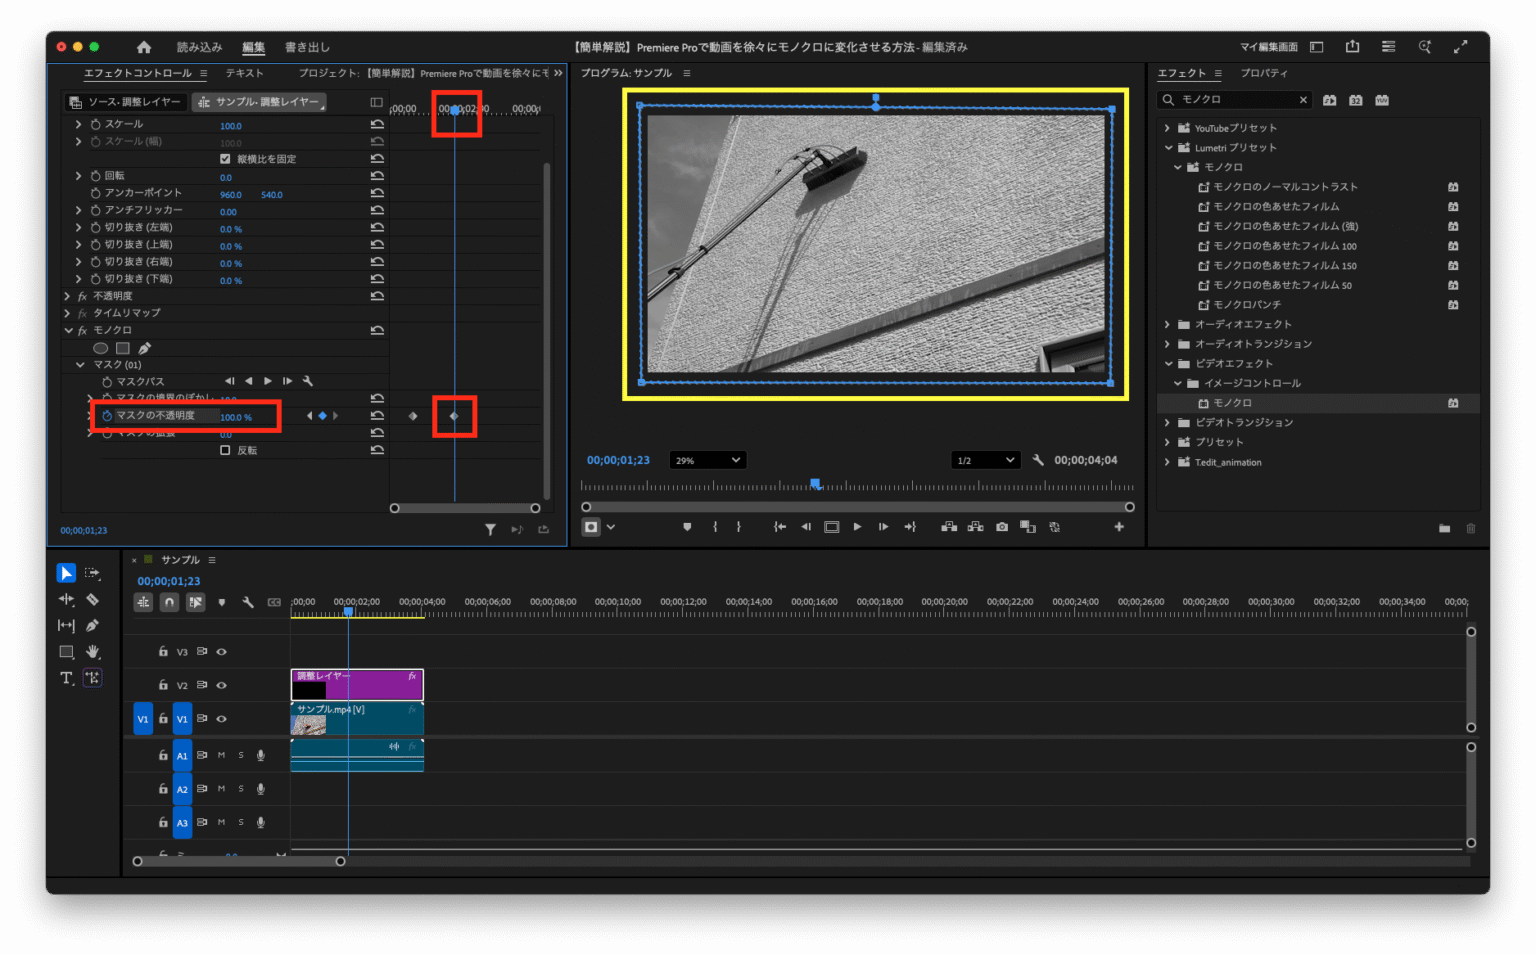Hide track V2 with its eye icon

pos(221,685)
